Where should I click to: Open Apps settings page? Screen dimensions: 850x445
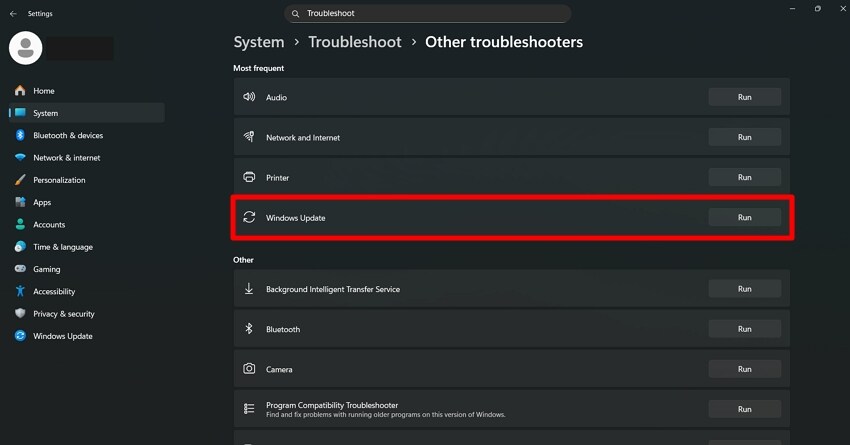click(87, 202)
